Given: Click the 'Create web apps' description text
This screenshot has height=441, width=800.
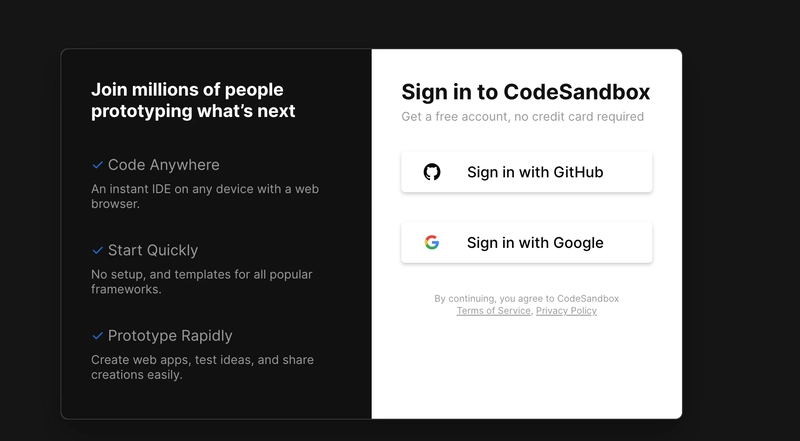Looking at the screenshot, I should (202, 367).
